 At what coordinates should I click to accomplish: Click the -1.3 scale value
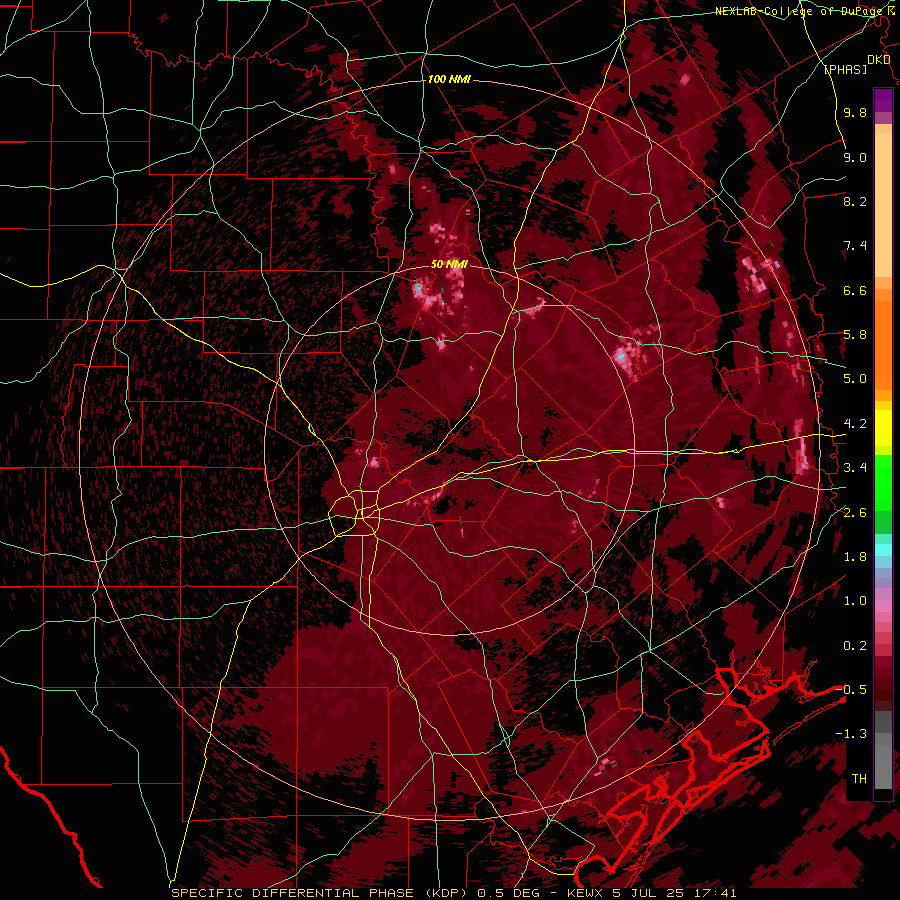(x=851, y=734)
